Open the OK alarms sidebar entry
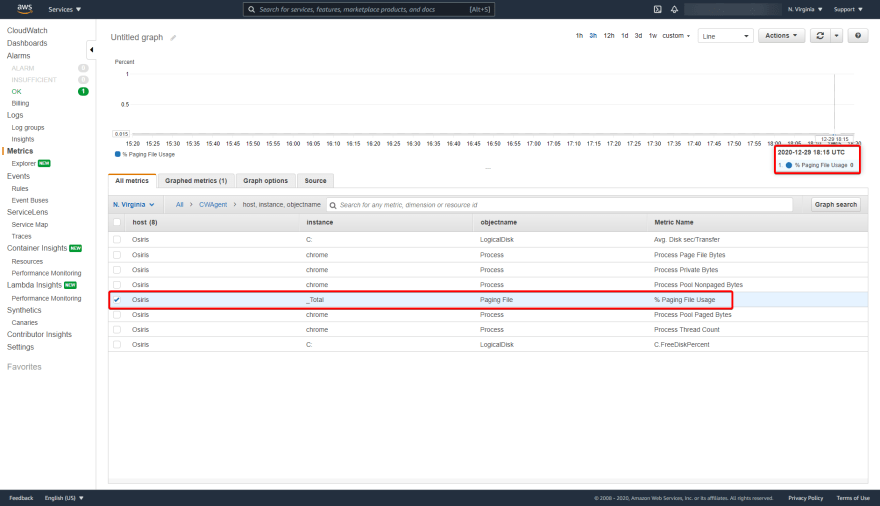Viewport: 880px width, 506px height. point(16,91)
